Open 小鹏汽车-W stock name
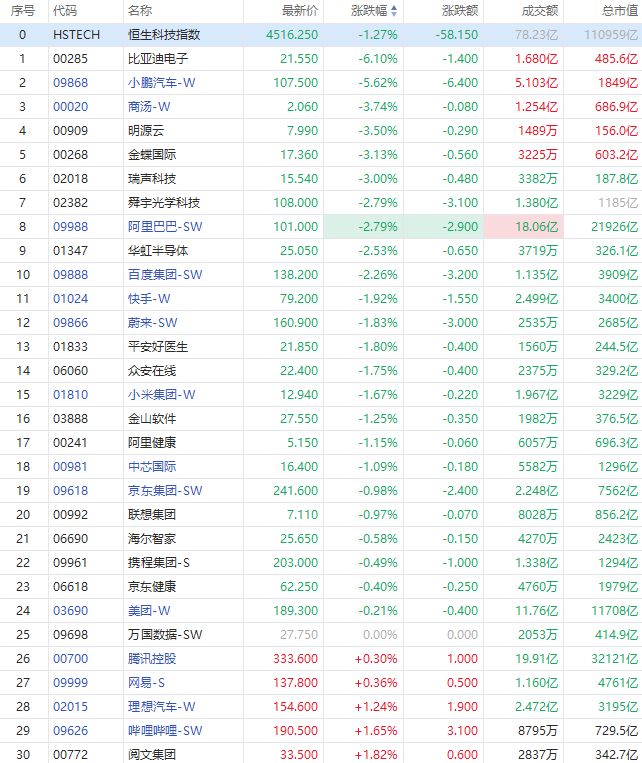The width and height of the screenshot is (642, 763). (162, 83)
